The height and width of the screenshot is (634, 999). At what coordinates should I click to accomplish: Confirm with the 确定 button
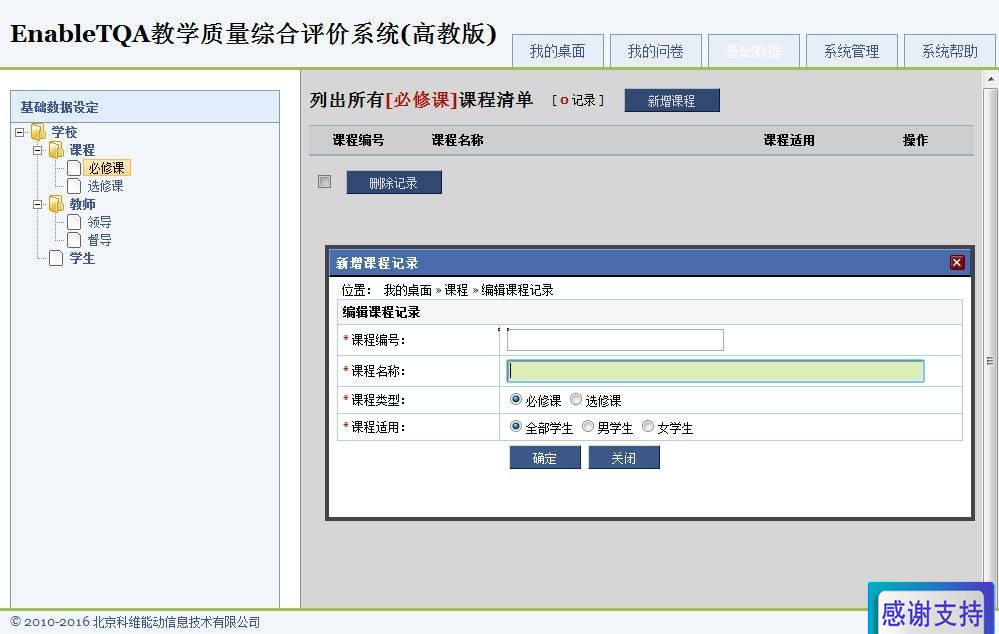click(x=545, y=457)
